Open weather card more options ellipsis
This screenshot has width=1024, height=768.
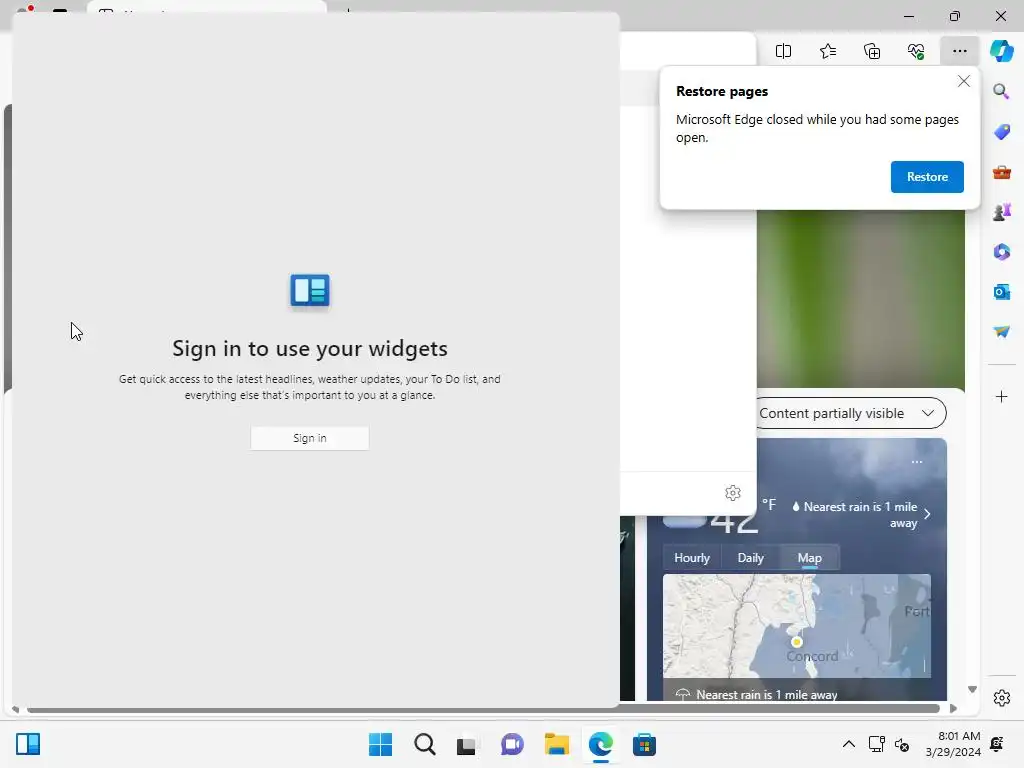(x=917, y=462)
